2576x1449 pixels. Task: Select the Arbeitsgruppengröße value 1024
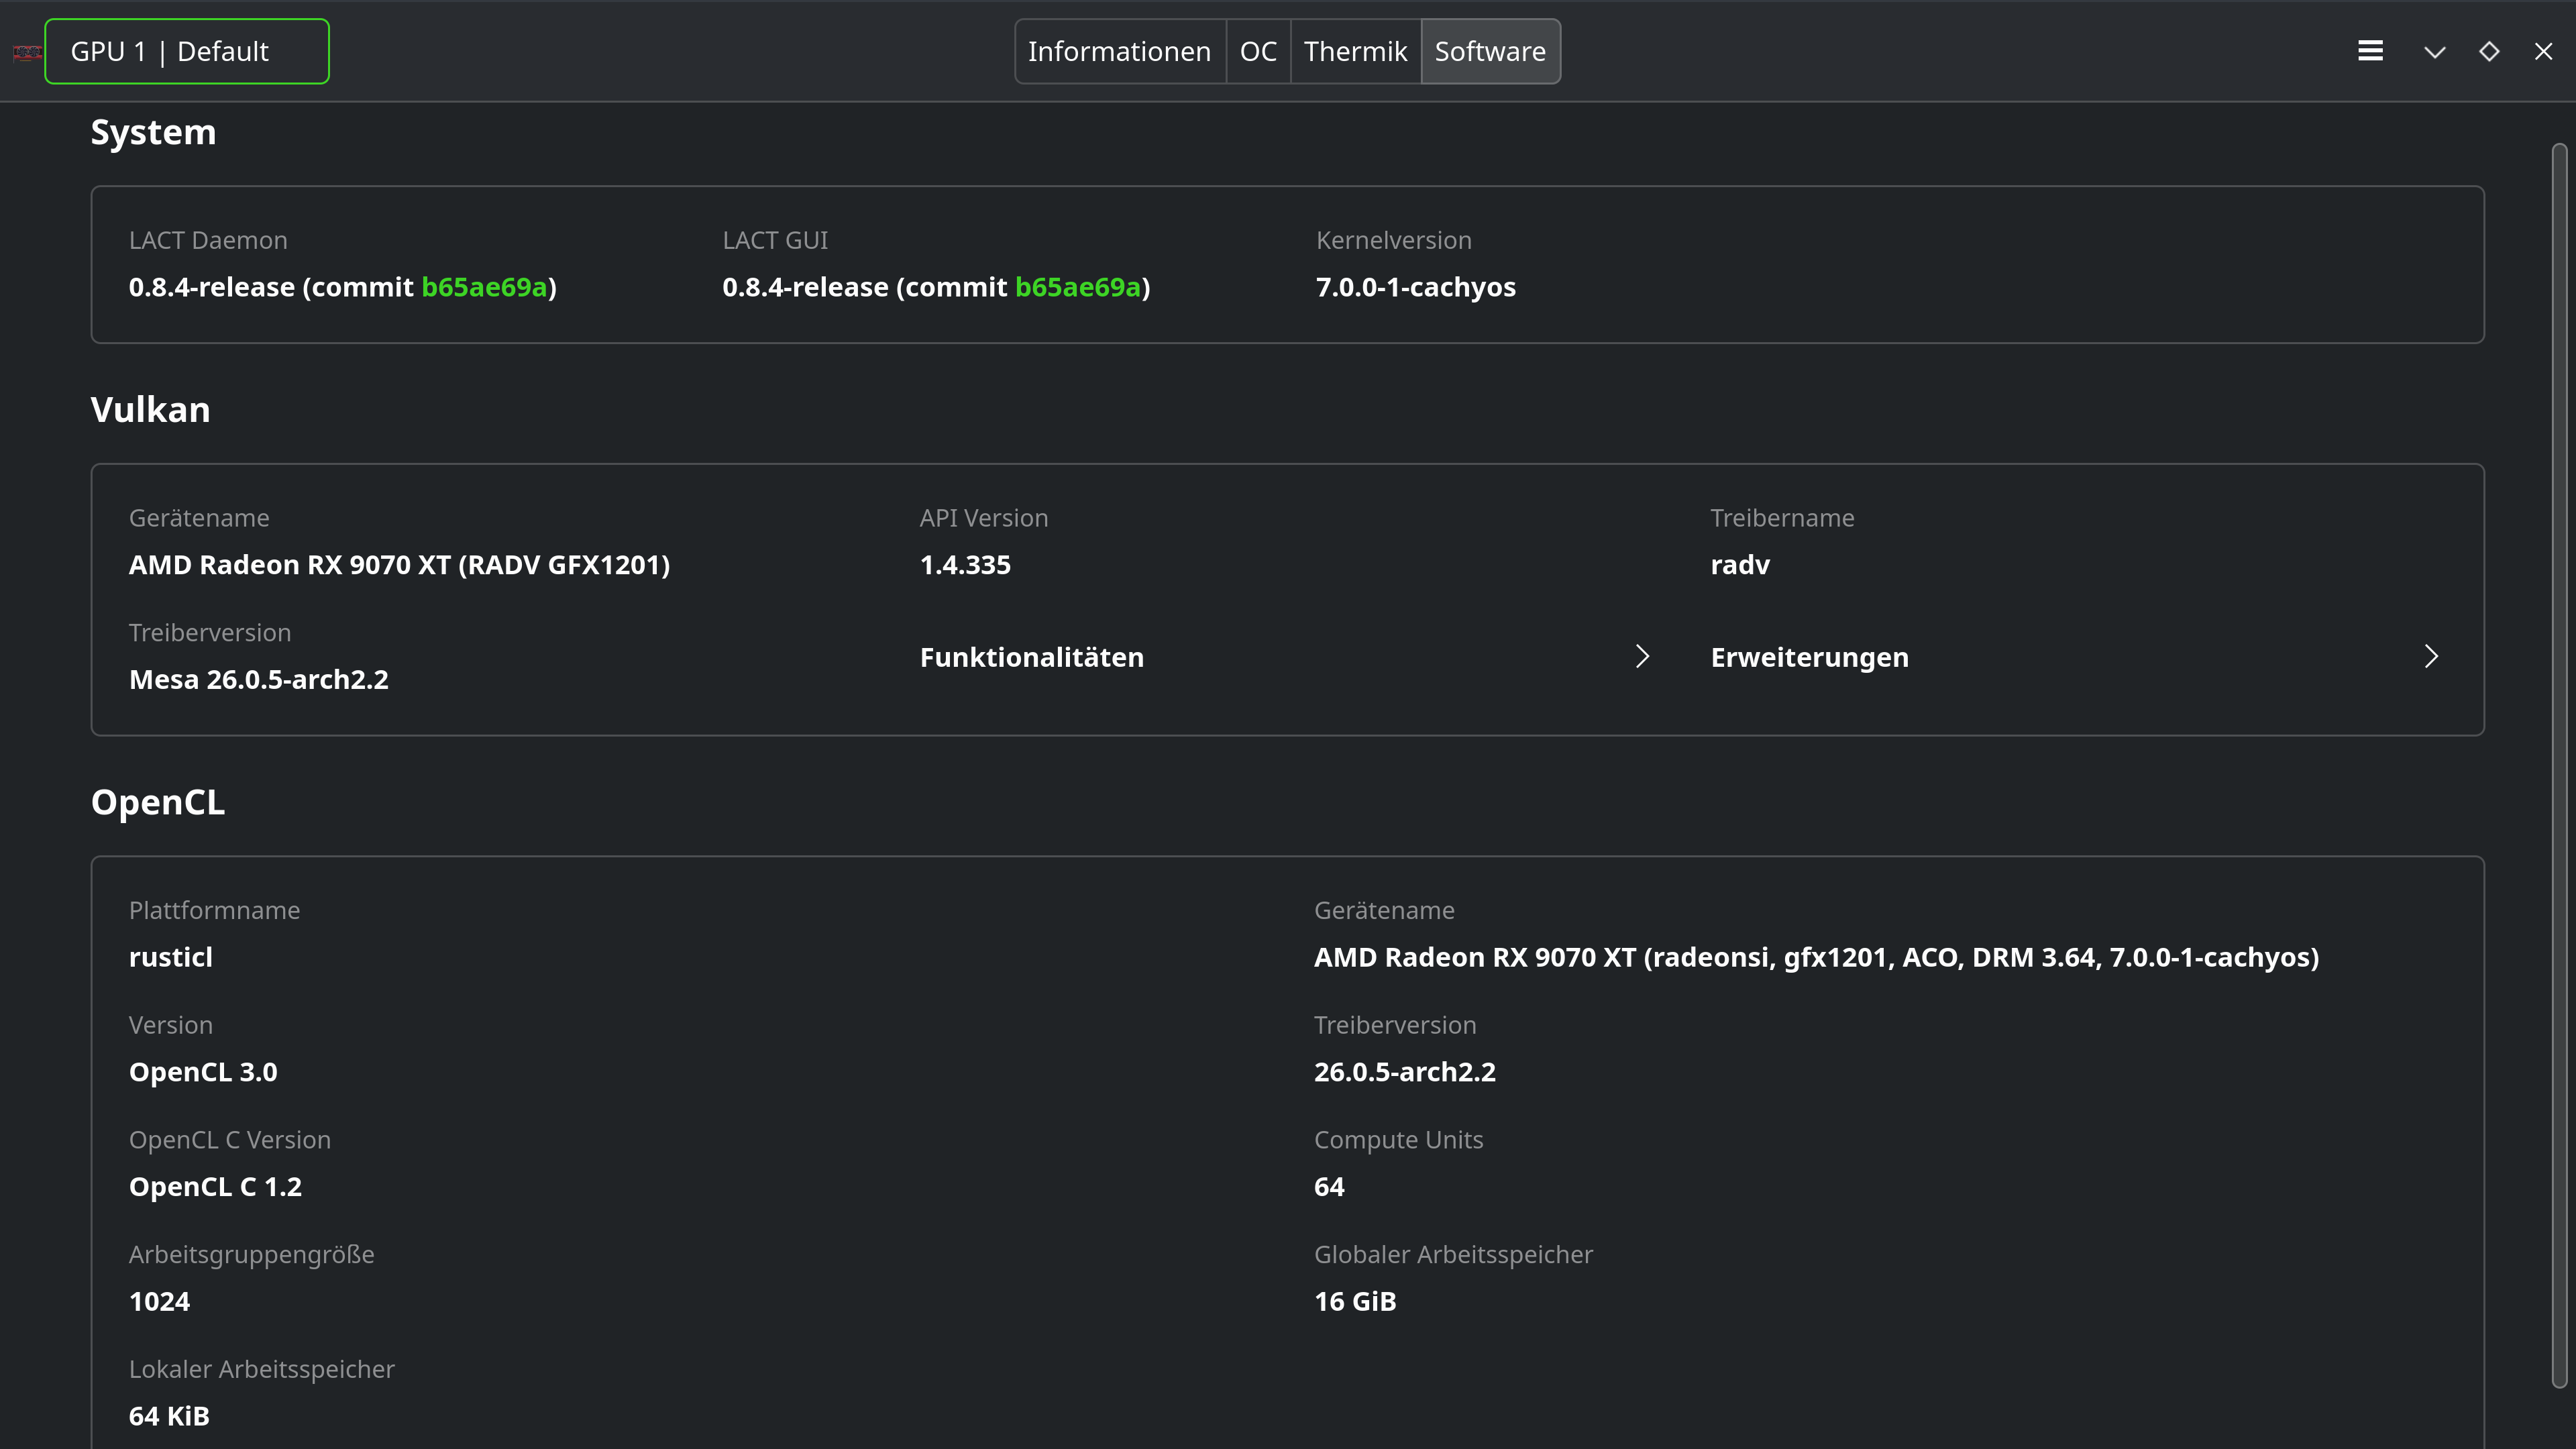[x=159, y=1302]
